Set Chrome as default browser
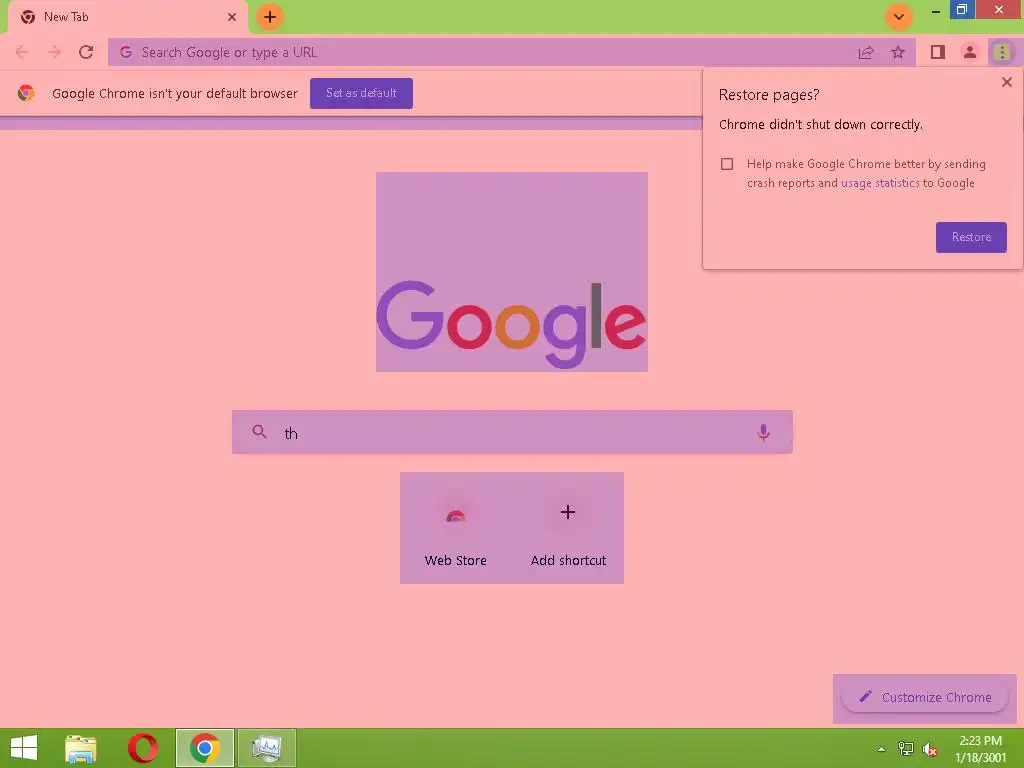The image size is (1024, 768). (x=361, y=93)
